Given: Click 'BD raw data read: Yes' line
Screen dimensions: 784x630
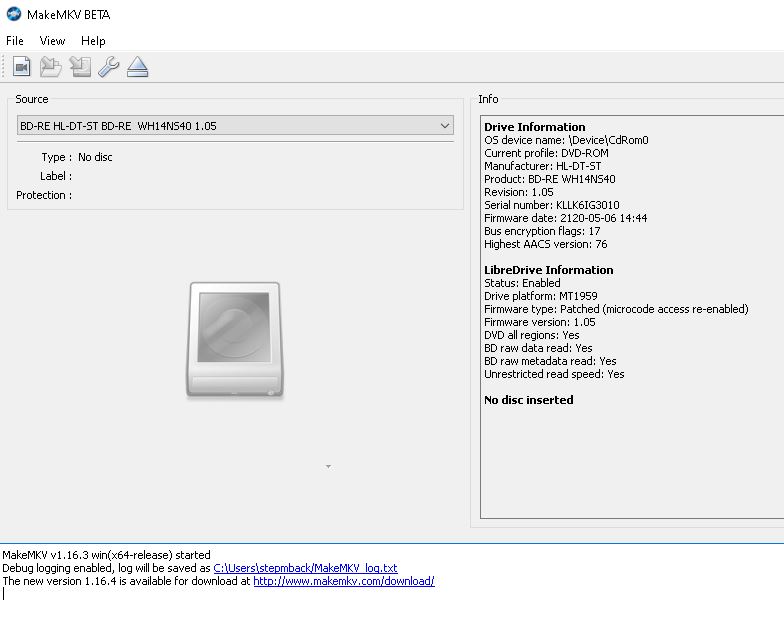Looking at the screenshot, I should pos(538,348).
